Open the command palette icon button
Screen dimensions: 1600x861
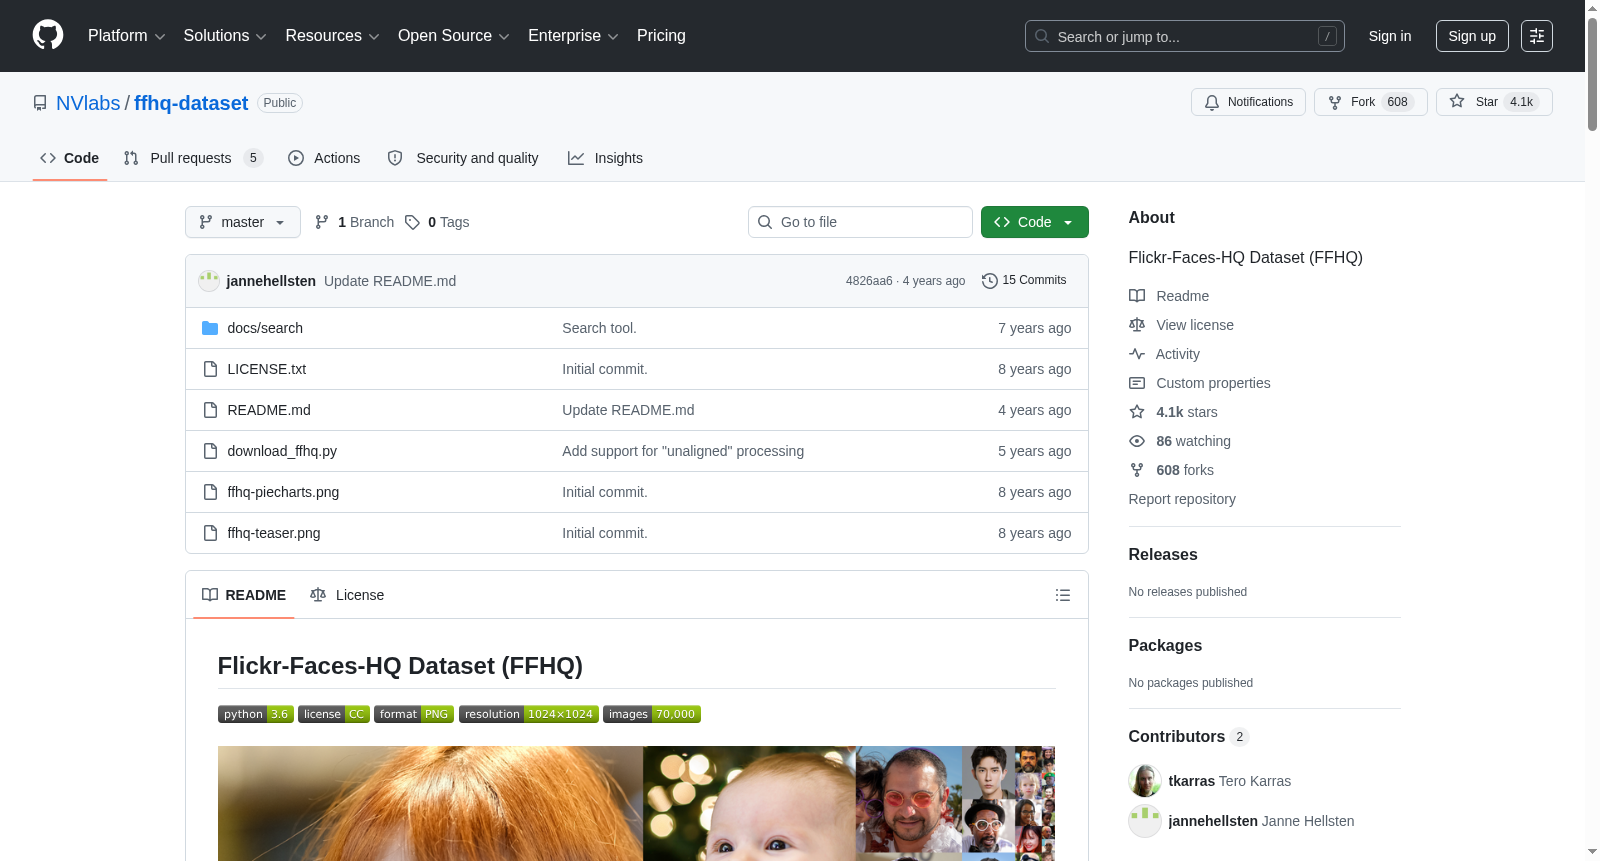coord(1537,36)
